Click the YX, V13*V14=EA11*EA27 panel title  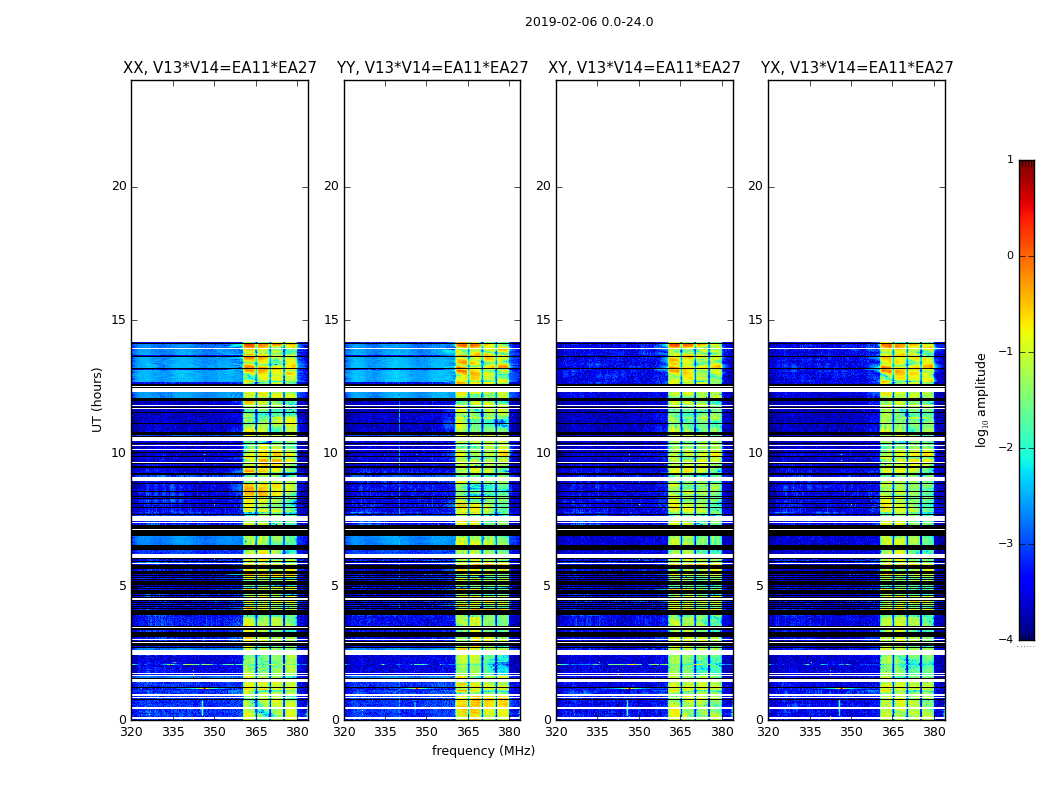(x=856, y=68)
